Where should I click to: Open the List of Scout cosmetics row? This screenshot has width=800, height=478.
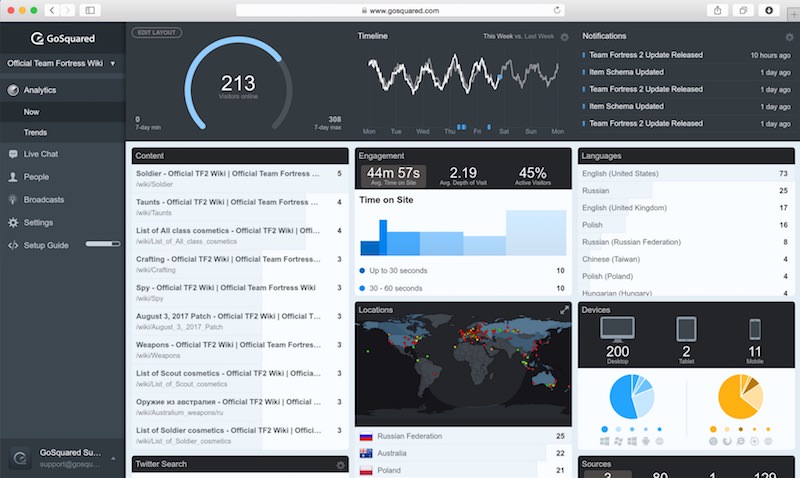pos(240,379)
